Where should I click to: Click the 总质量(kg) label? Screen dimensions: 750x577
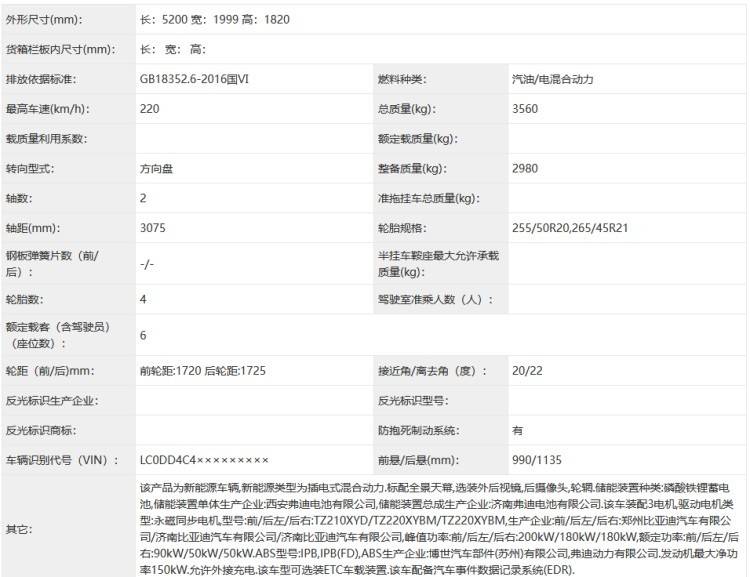tap(407, 109)
